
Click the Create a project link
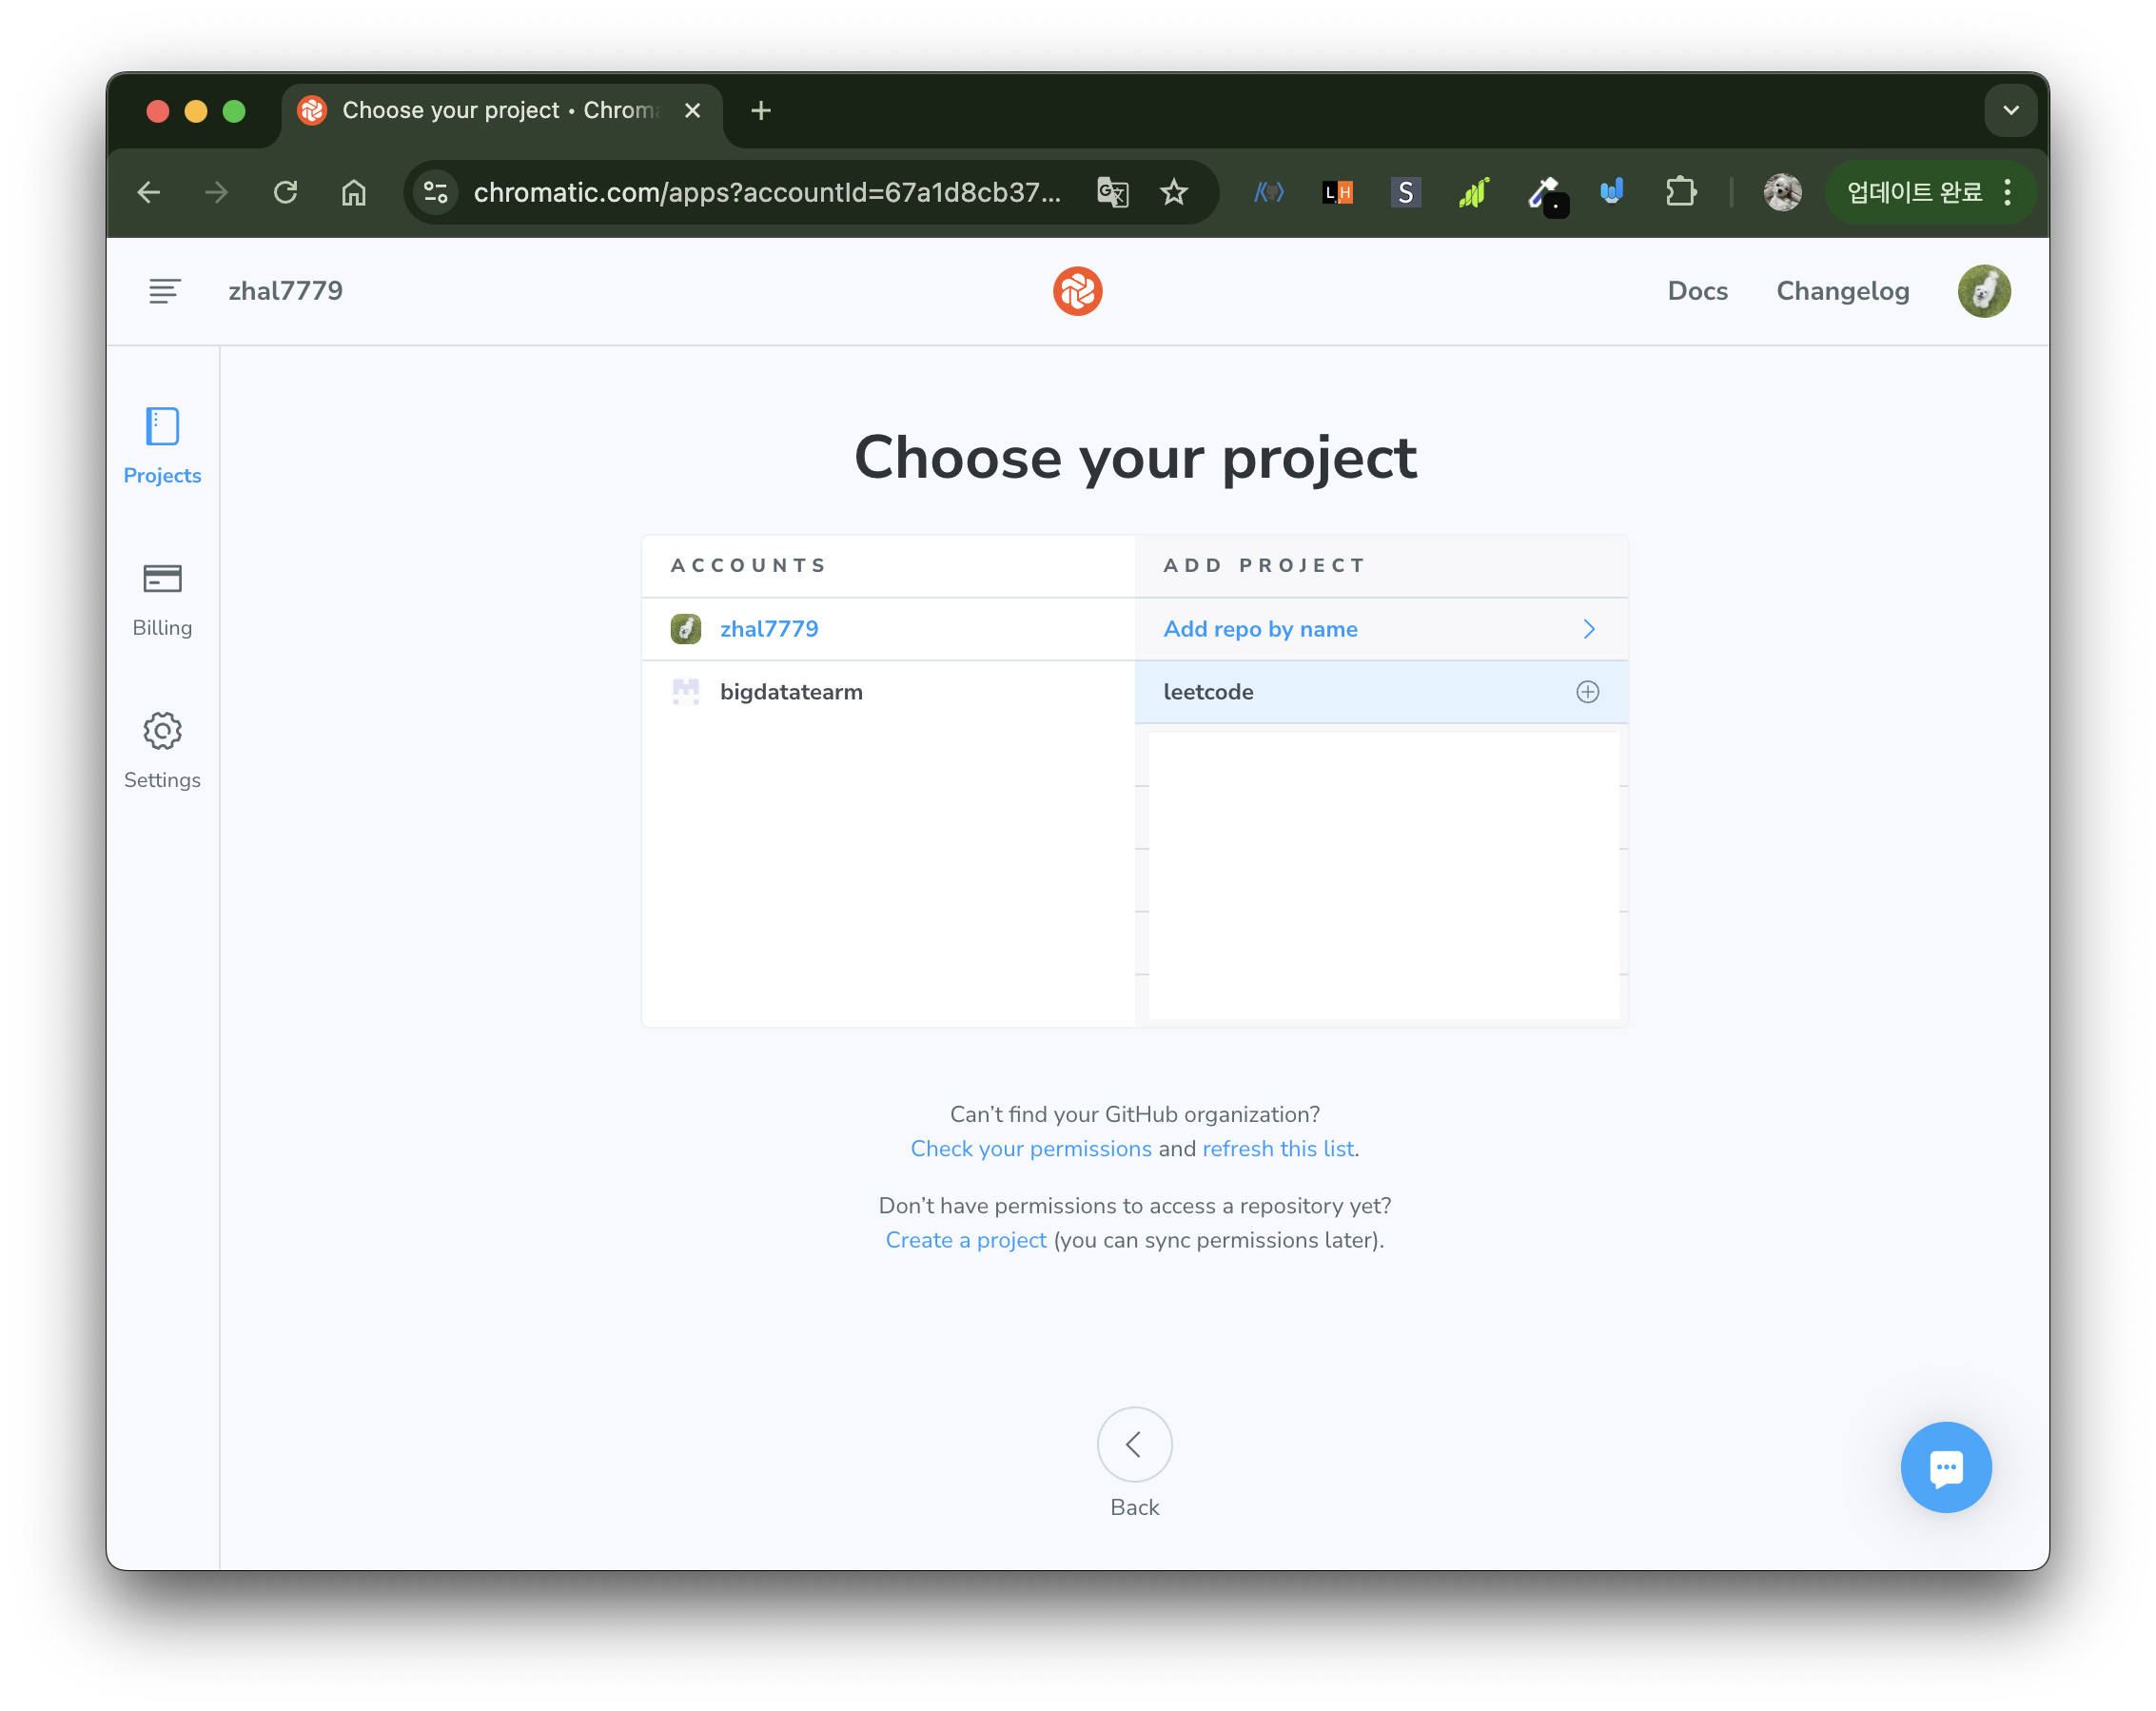coord(965,1240)
